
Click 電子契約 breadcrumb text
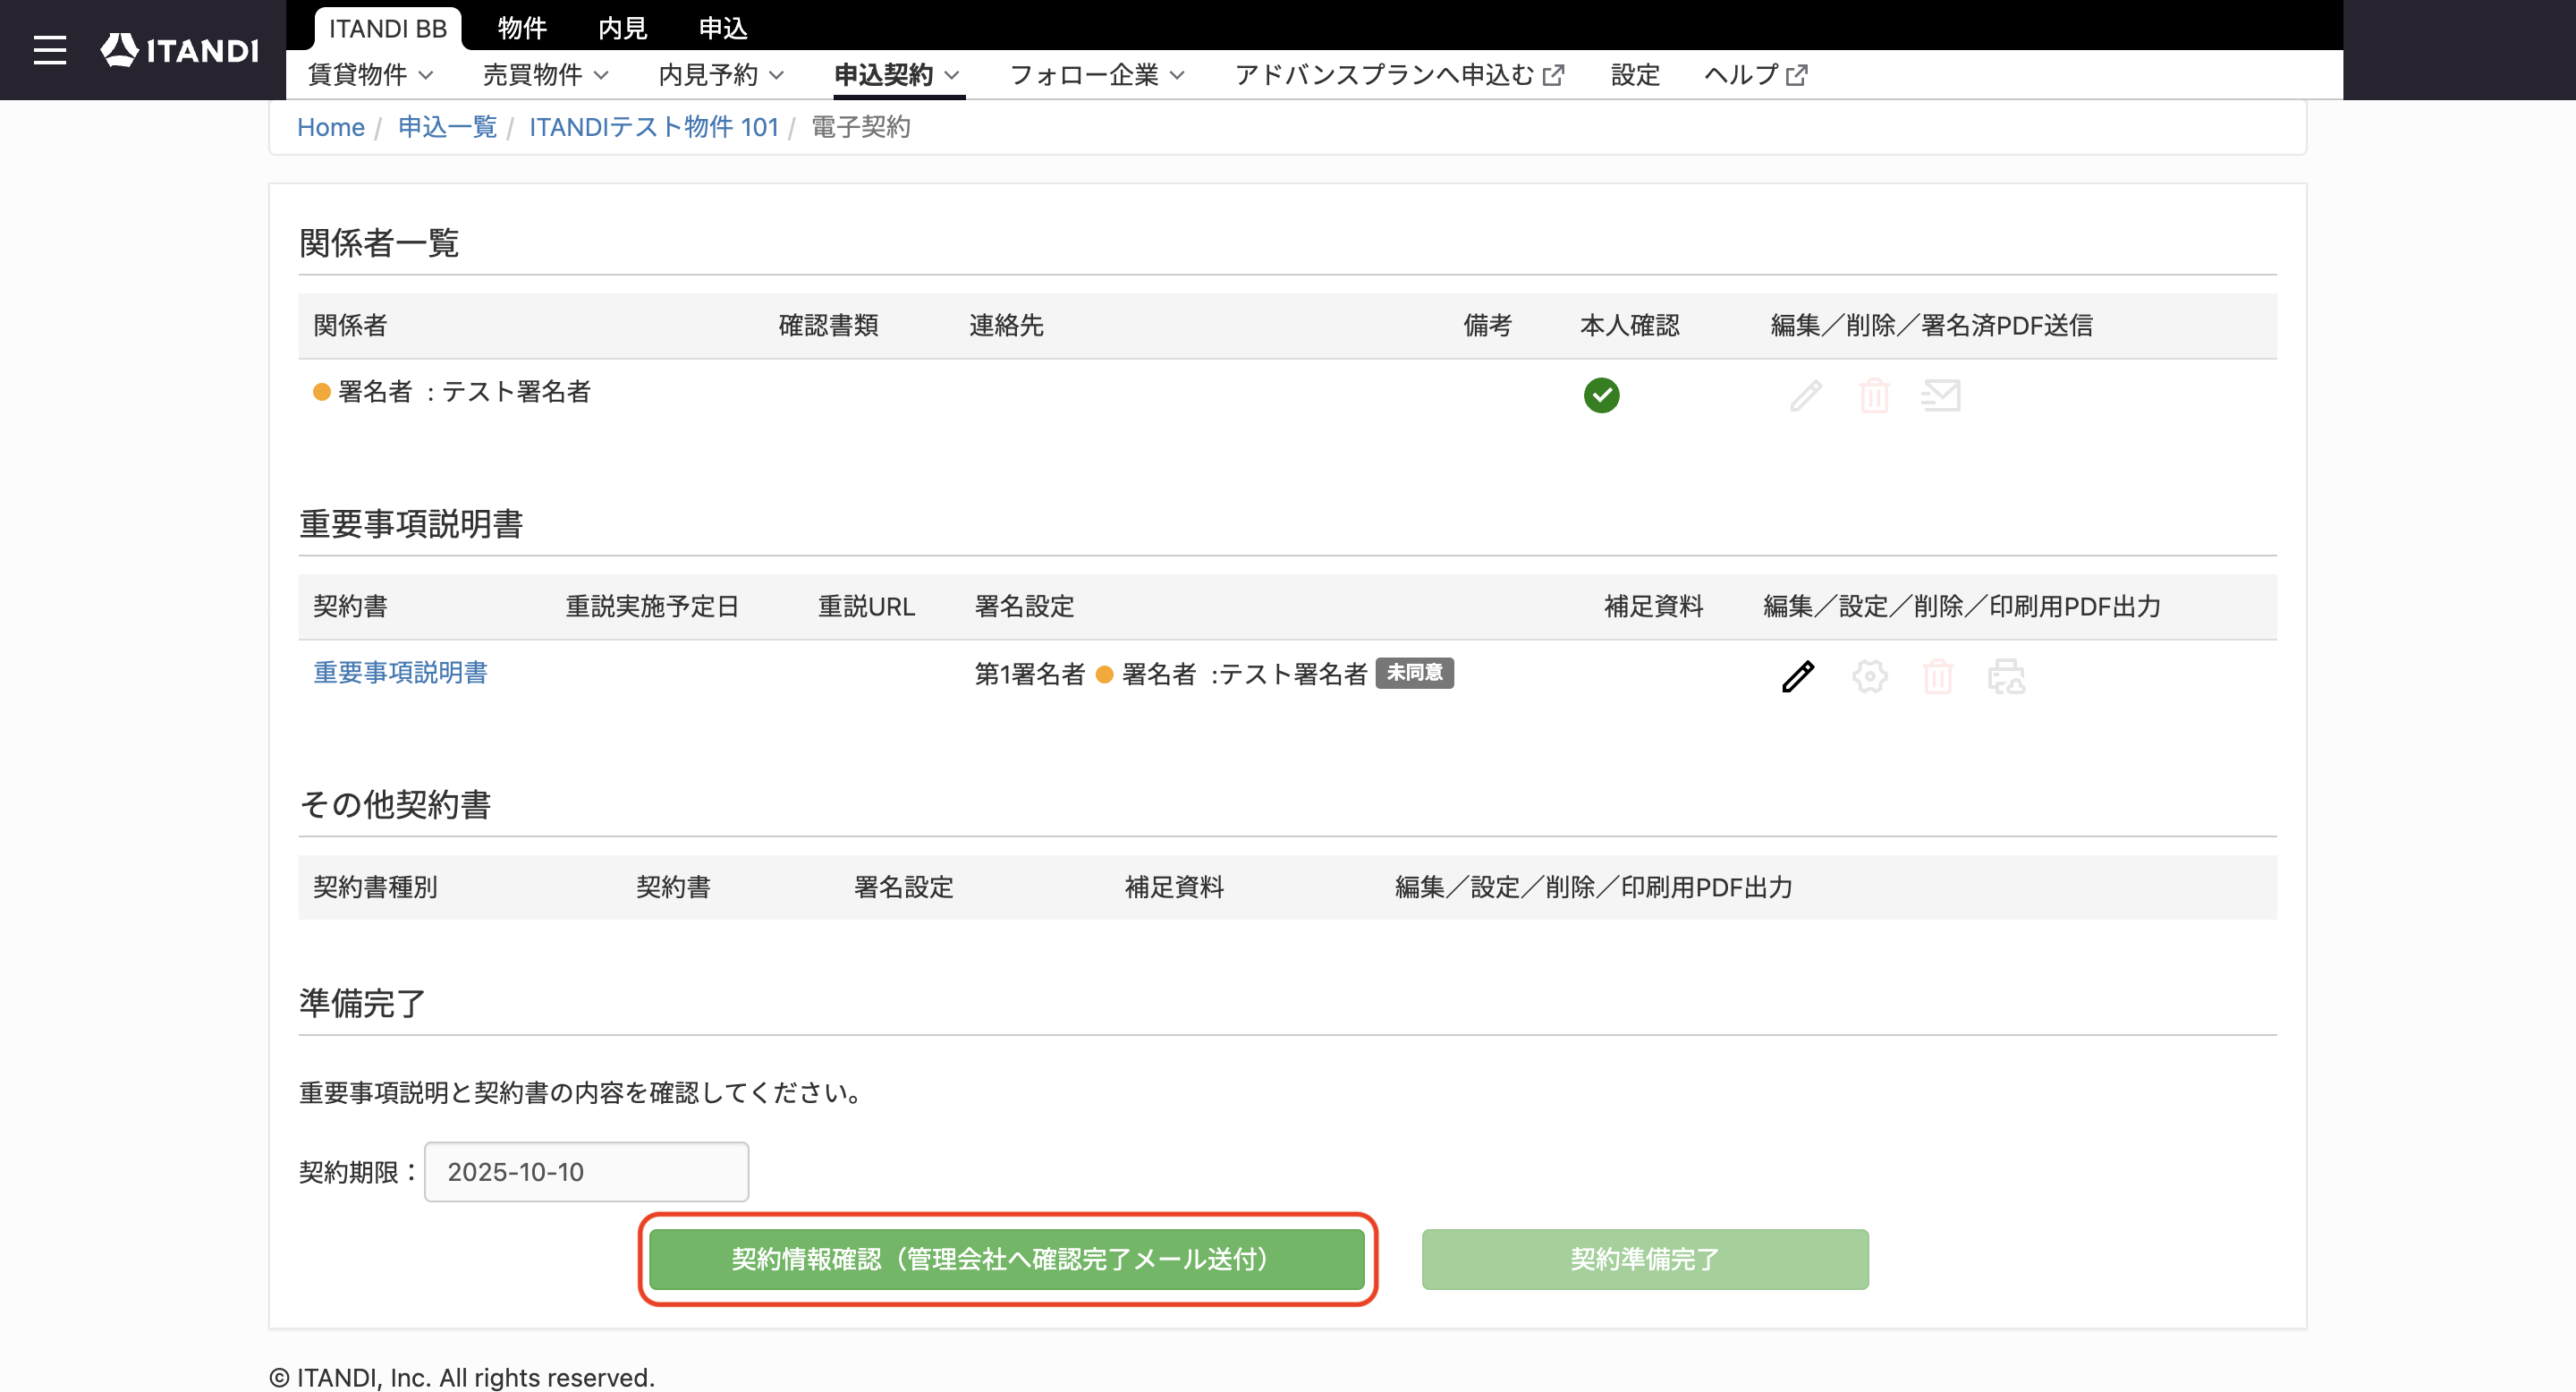coord(861,127)
